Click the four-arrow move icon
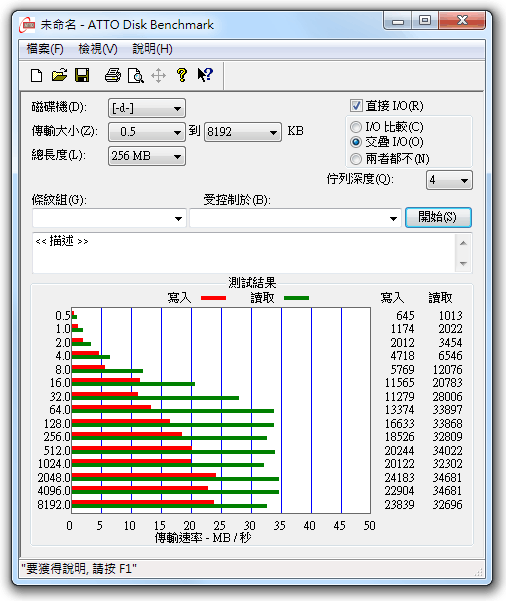Screen dimensions: 506x601 tap(158, 76)
